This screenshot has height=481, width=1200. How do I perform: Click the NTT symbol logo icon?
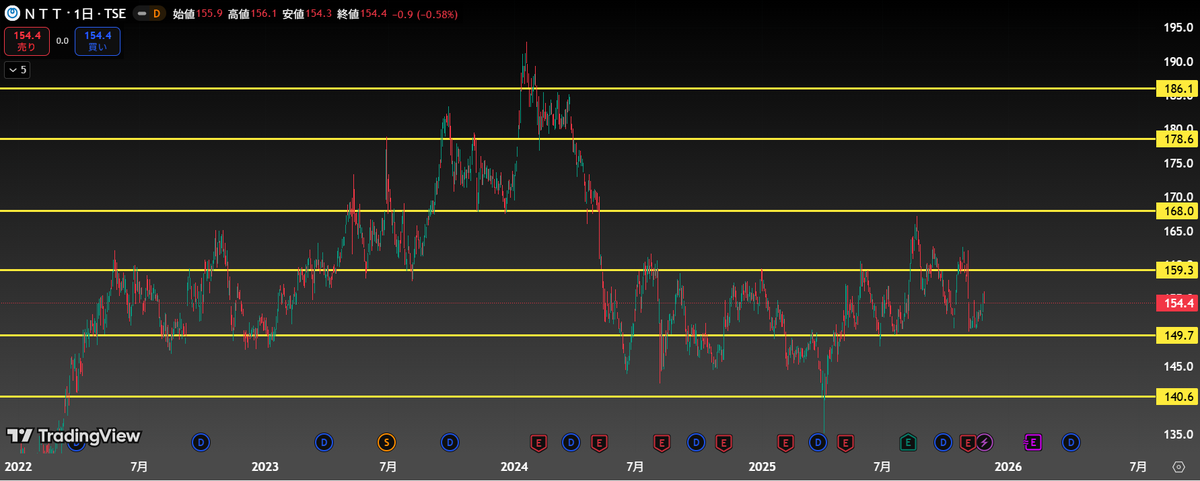14,15
